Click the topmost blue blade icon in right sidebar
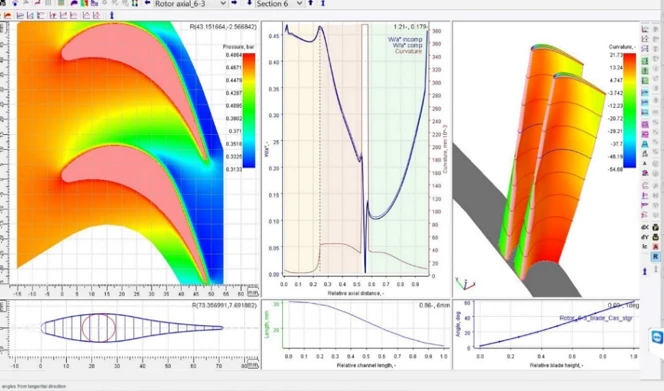 pyautogui.click(x=645, y=92)
